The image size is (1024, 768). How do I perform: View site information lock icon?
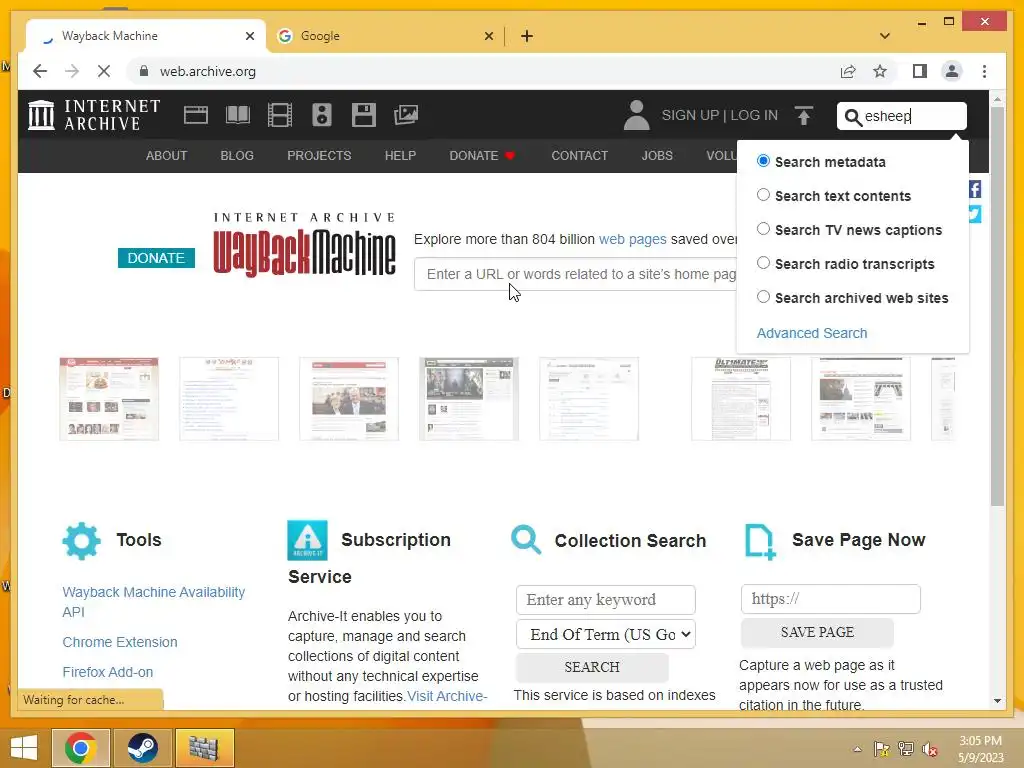tap(144, 71)
